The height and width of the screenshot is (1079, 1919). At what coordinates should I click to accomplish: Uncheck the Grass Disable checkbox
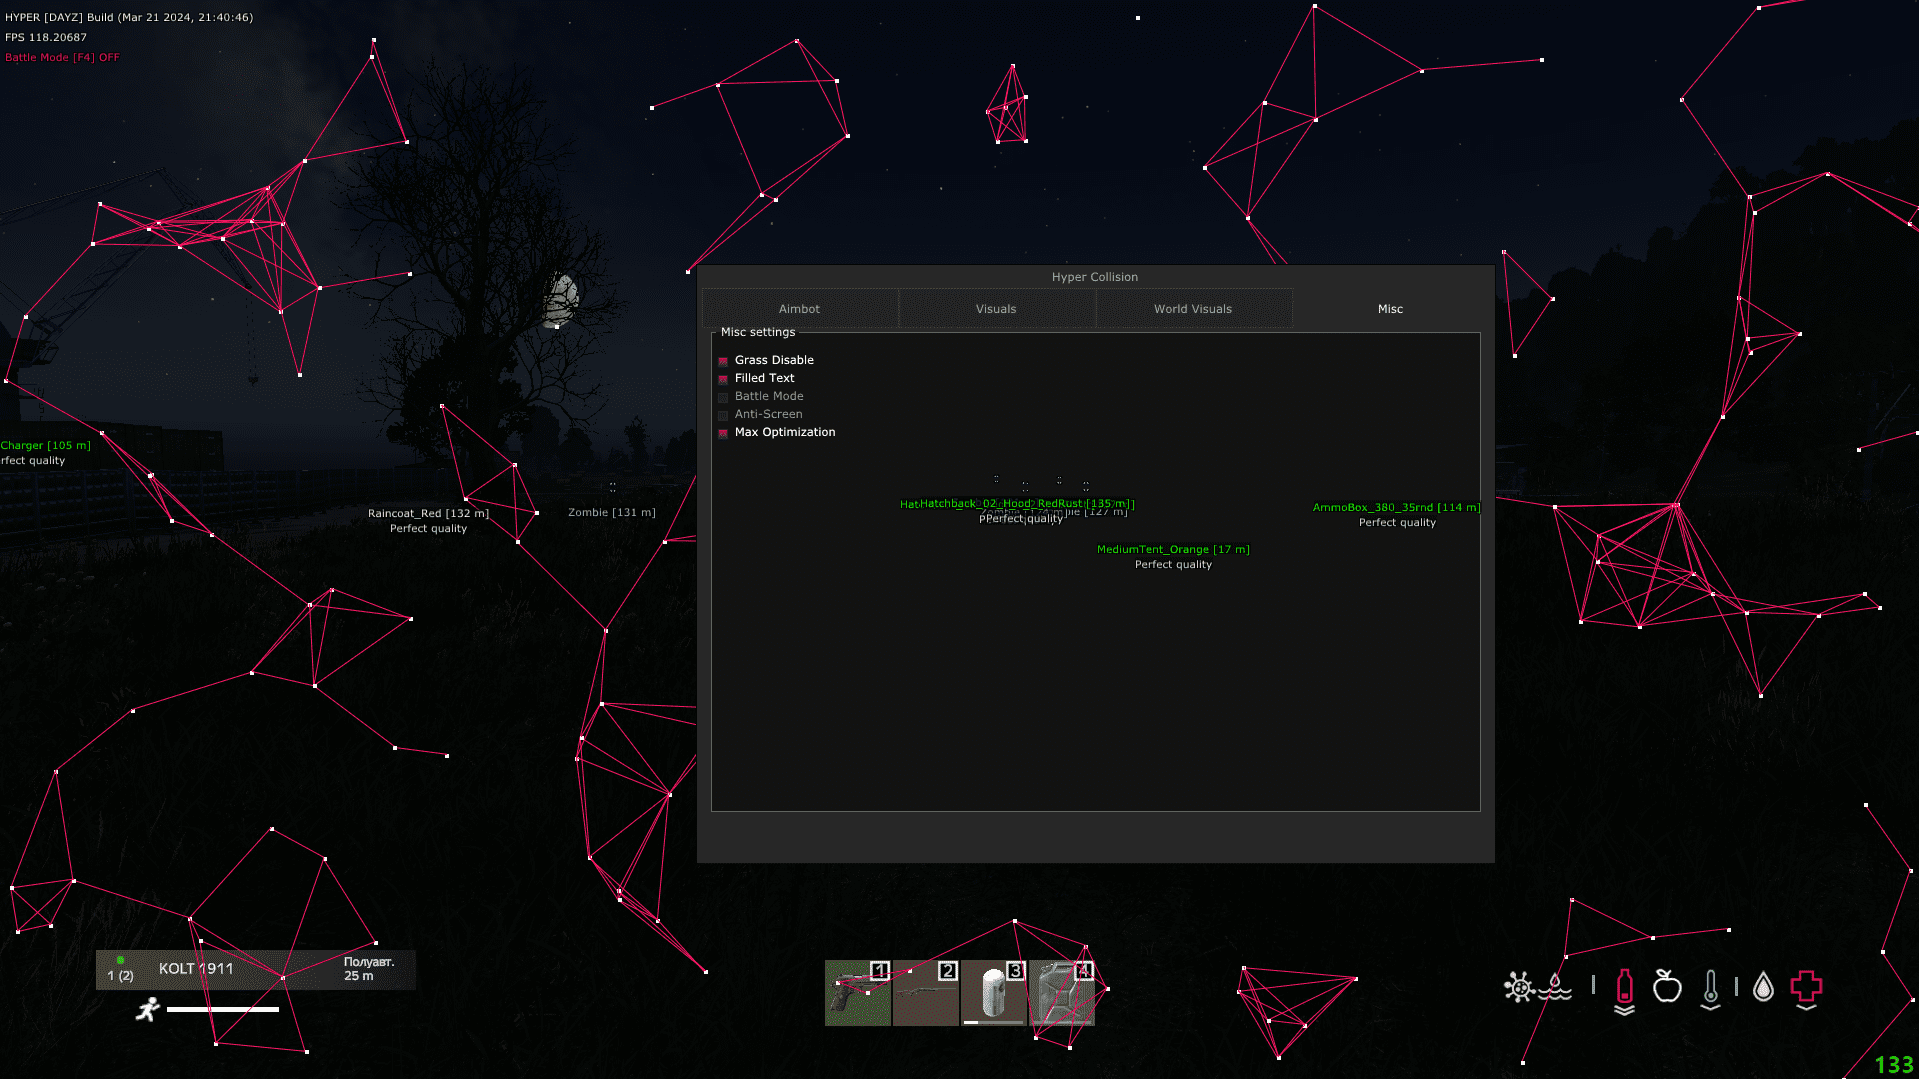[x=723, y=361]
